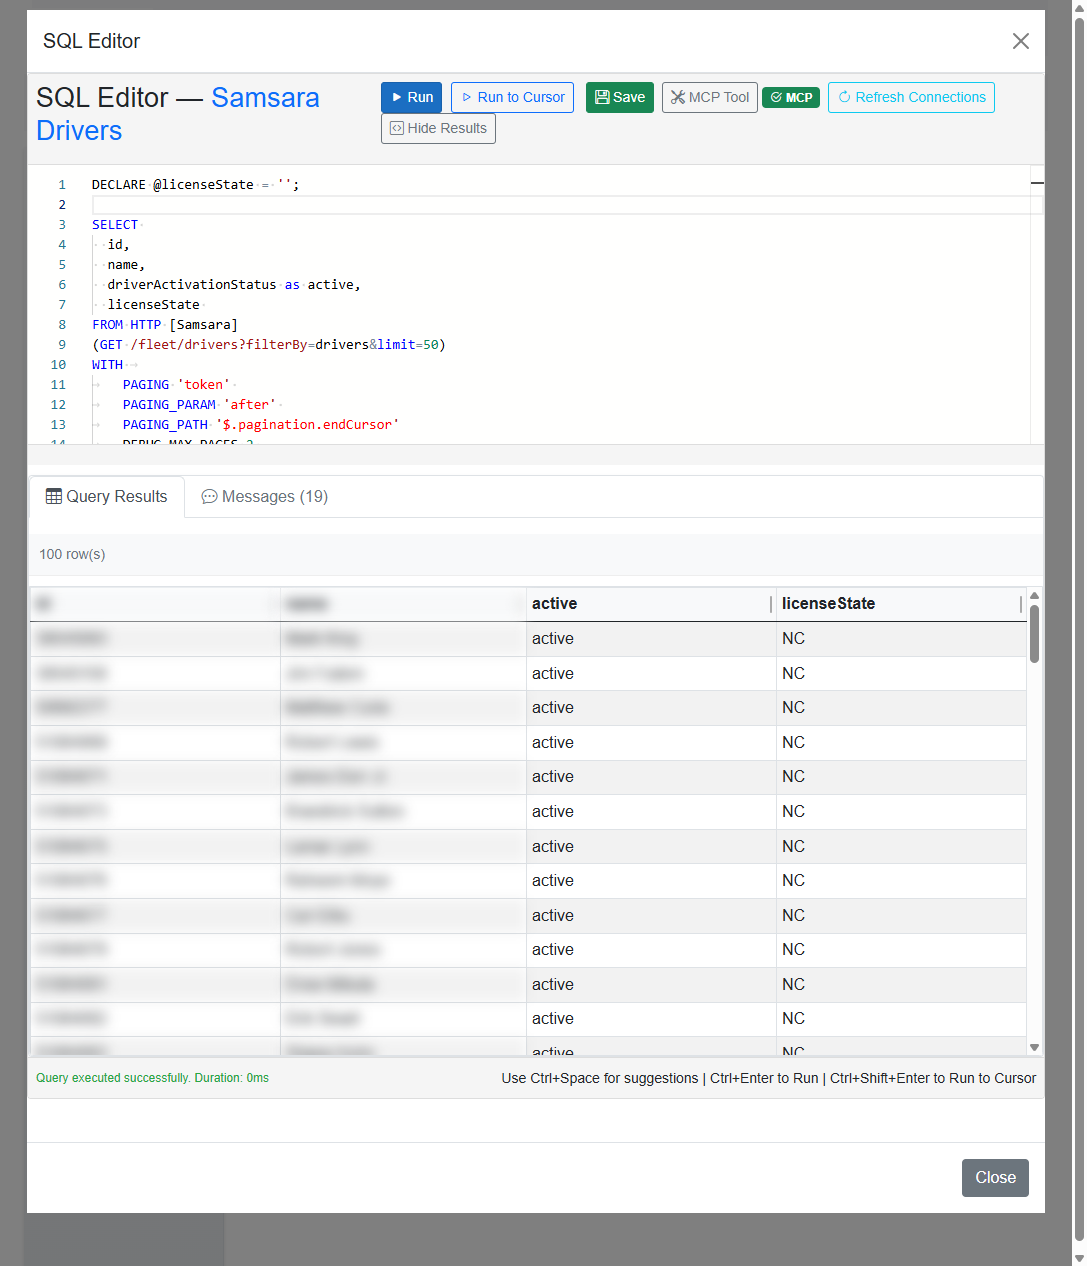The height and width of the screenshot is (1266, 1087).
Task: Click the Save button disk icon
Action: coord(602,97)
